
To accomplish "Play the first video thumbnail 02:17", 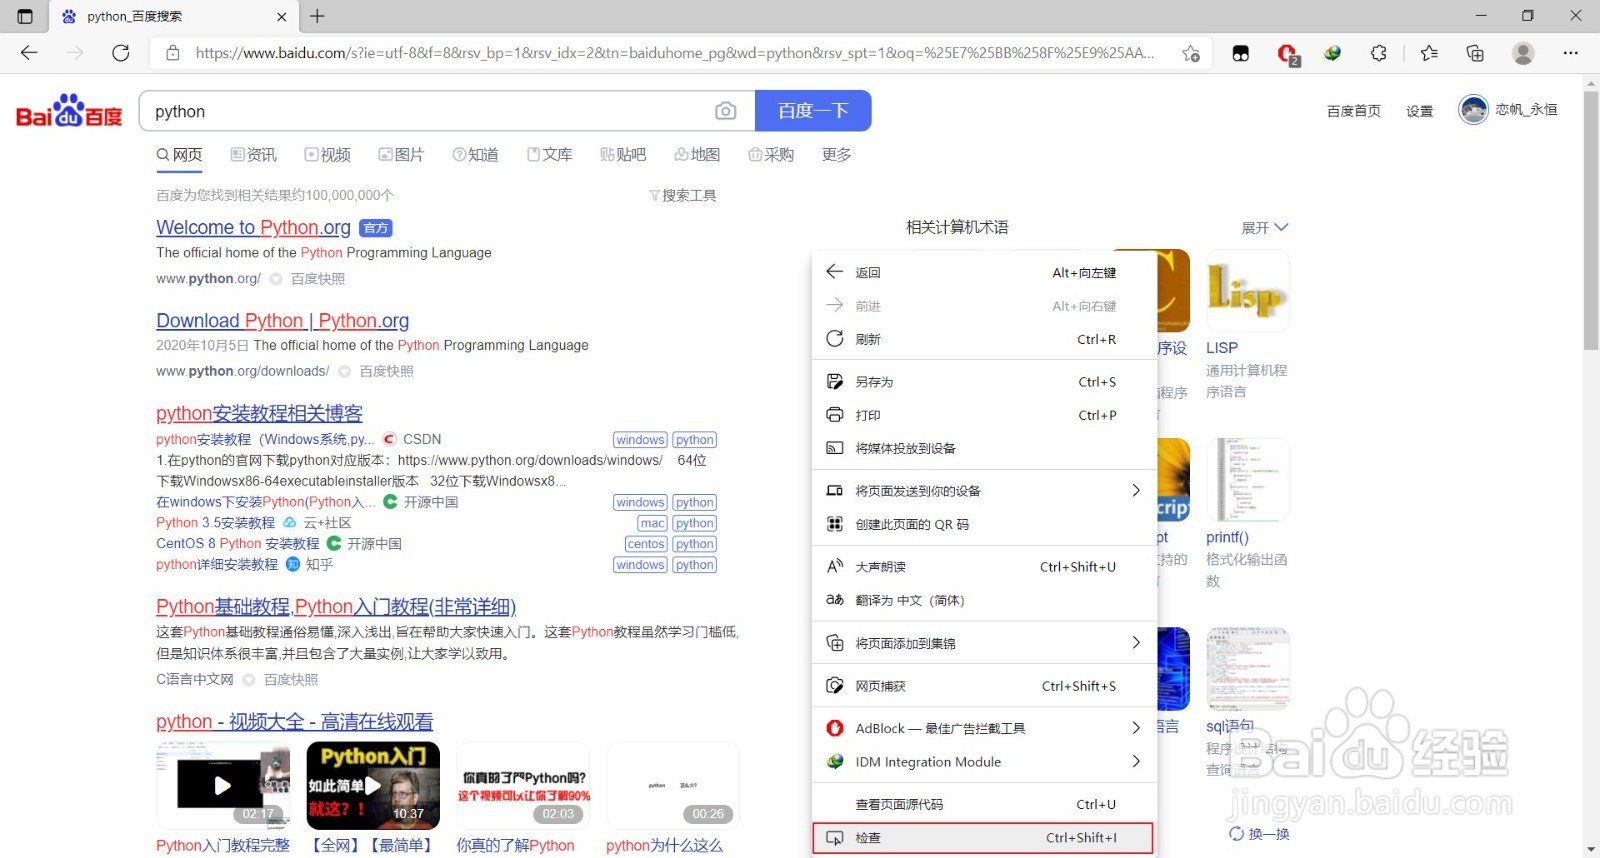I will pyautogui.click(x=223, y=786).
